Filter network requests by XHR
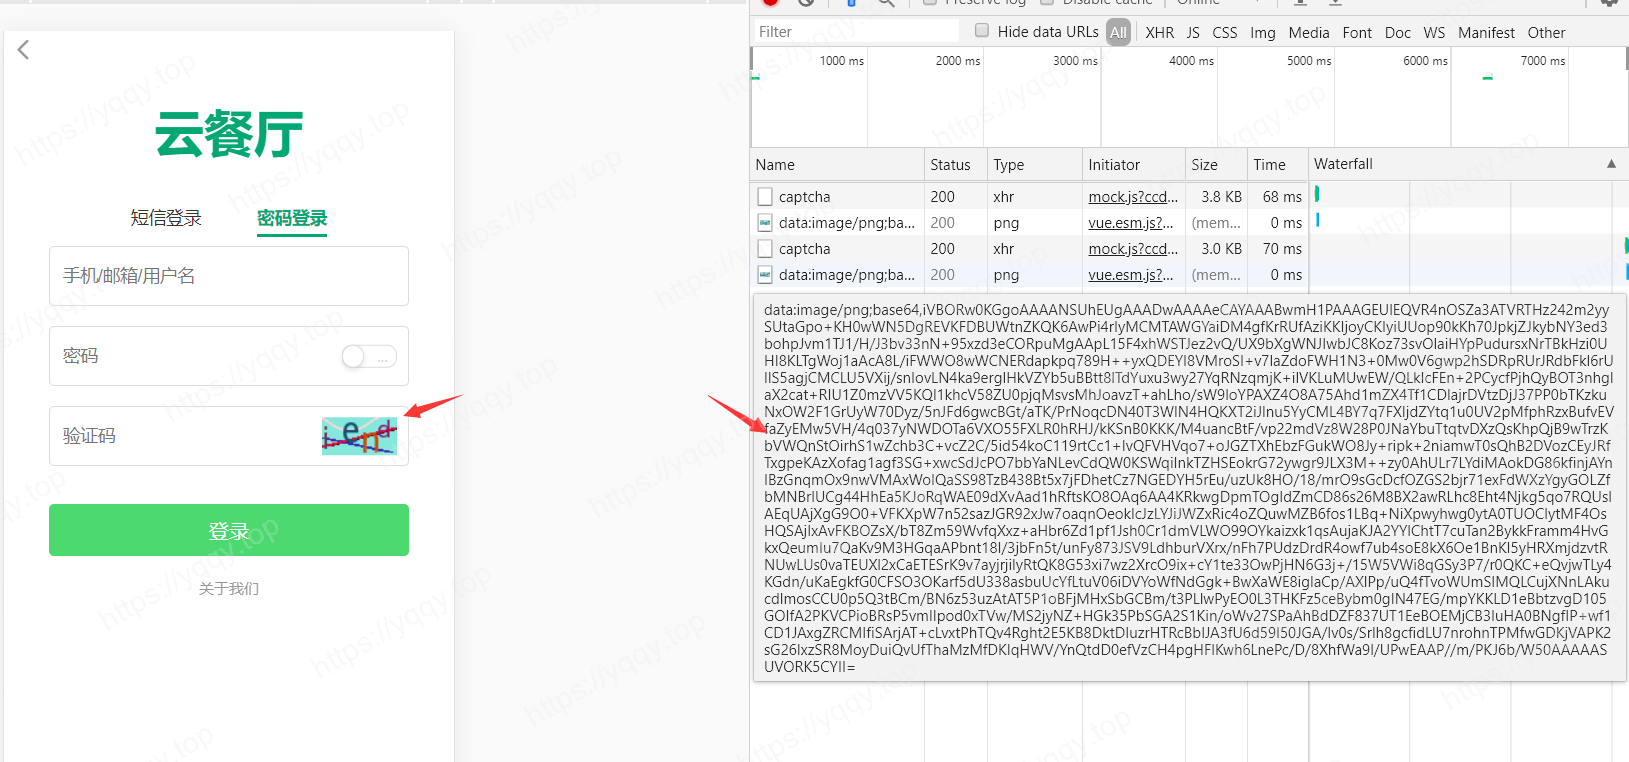Viewport: 1629px width, 762px height. coord(1160,33)
